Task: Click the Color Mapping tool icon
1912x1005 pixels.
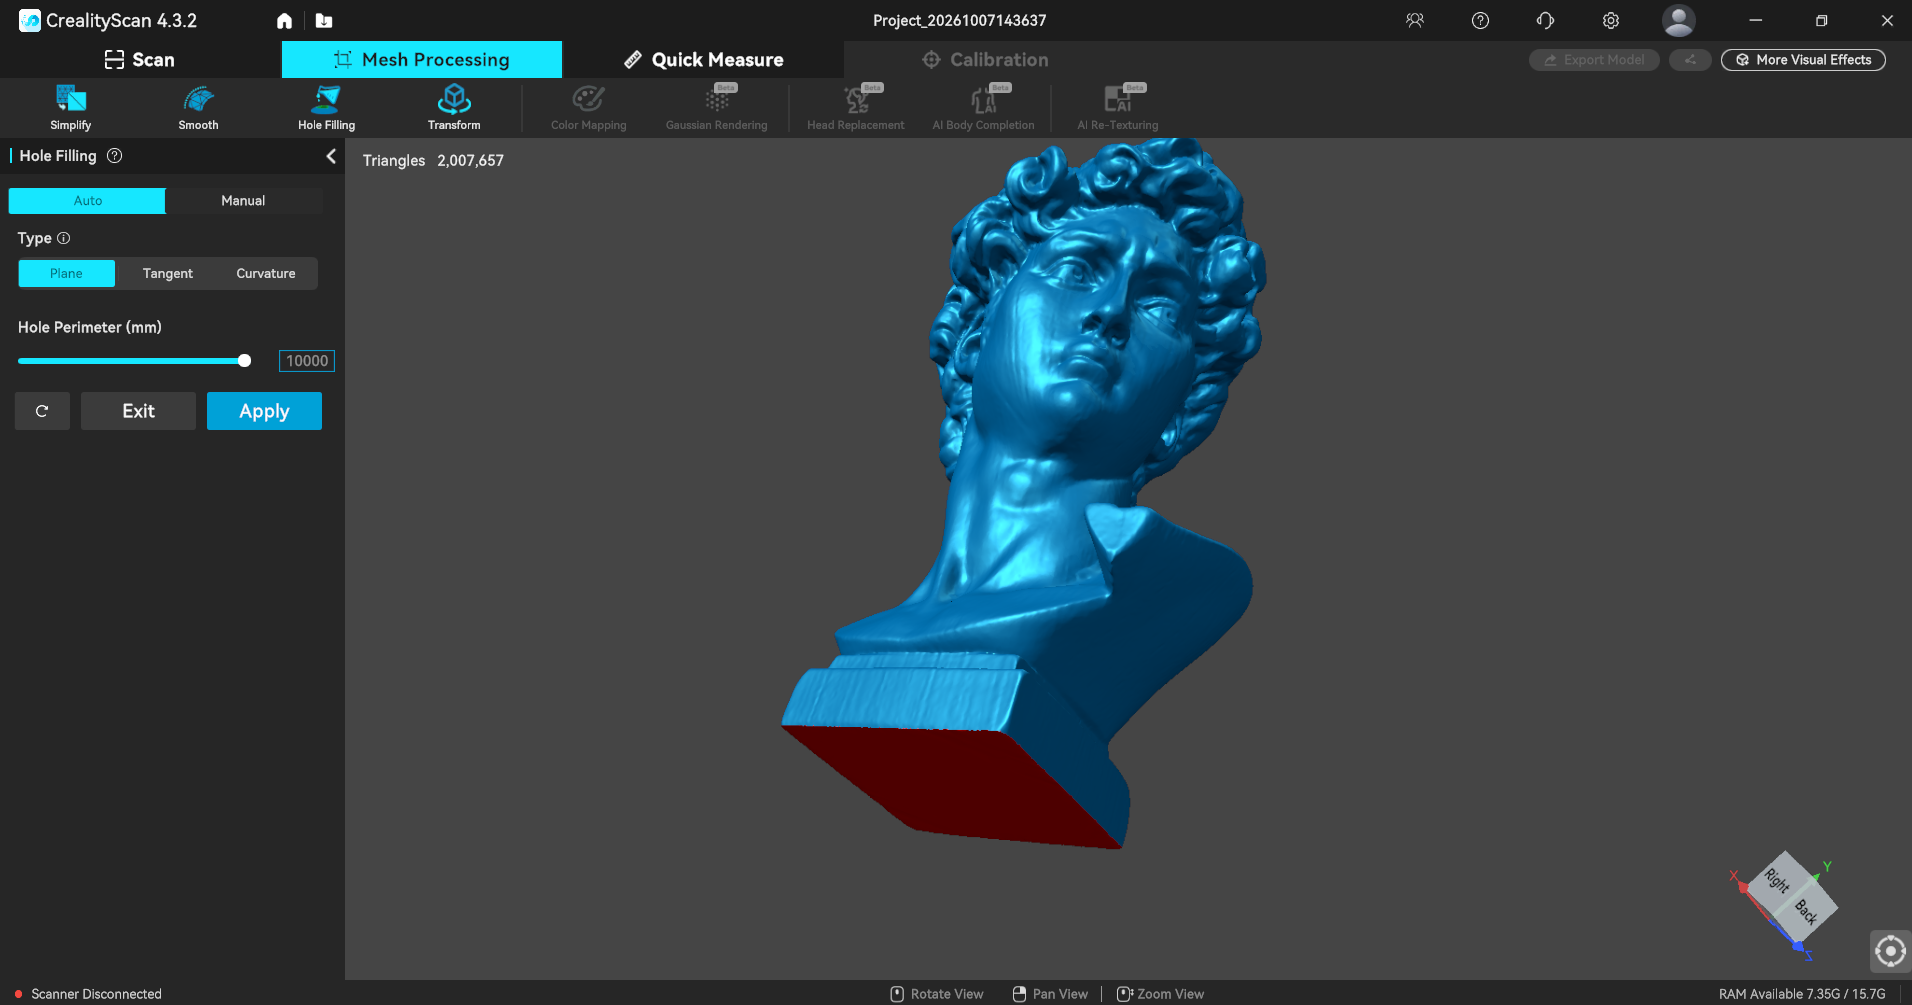Action: click(x=588, y=99)
